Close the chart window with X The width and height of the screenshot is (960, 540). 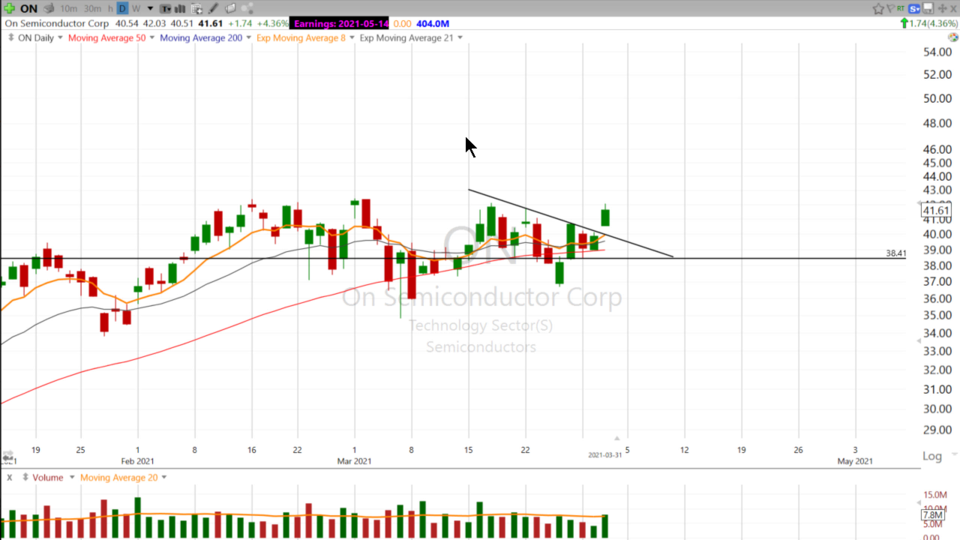tap(953, 9)
